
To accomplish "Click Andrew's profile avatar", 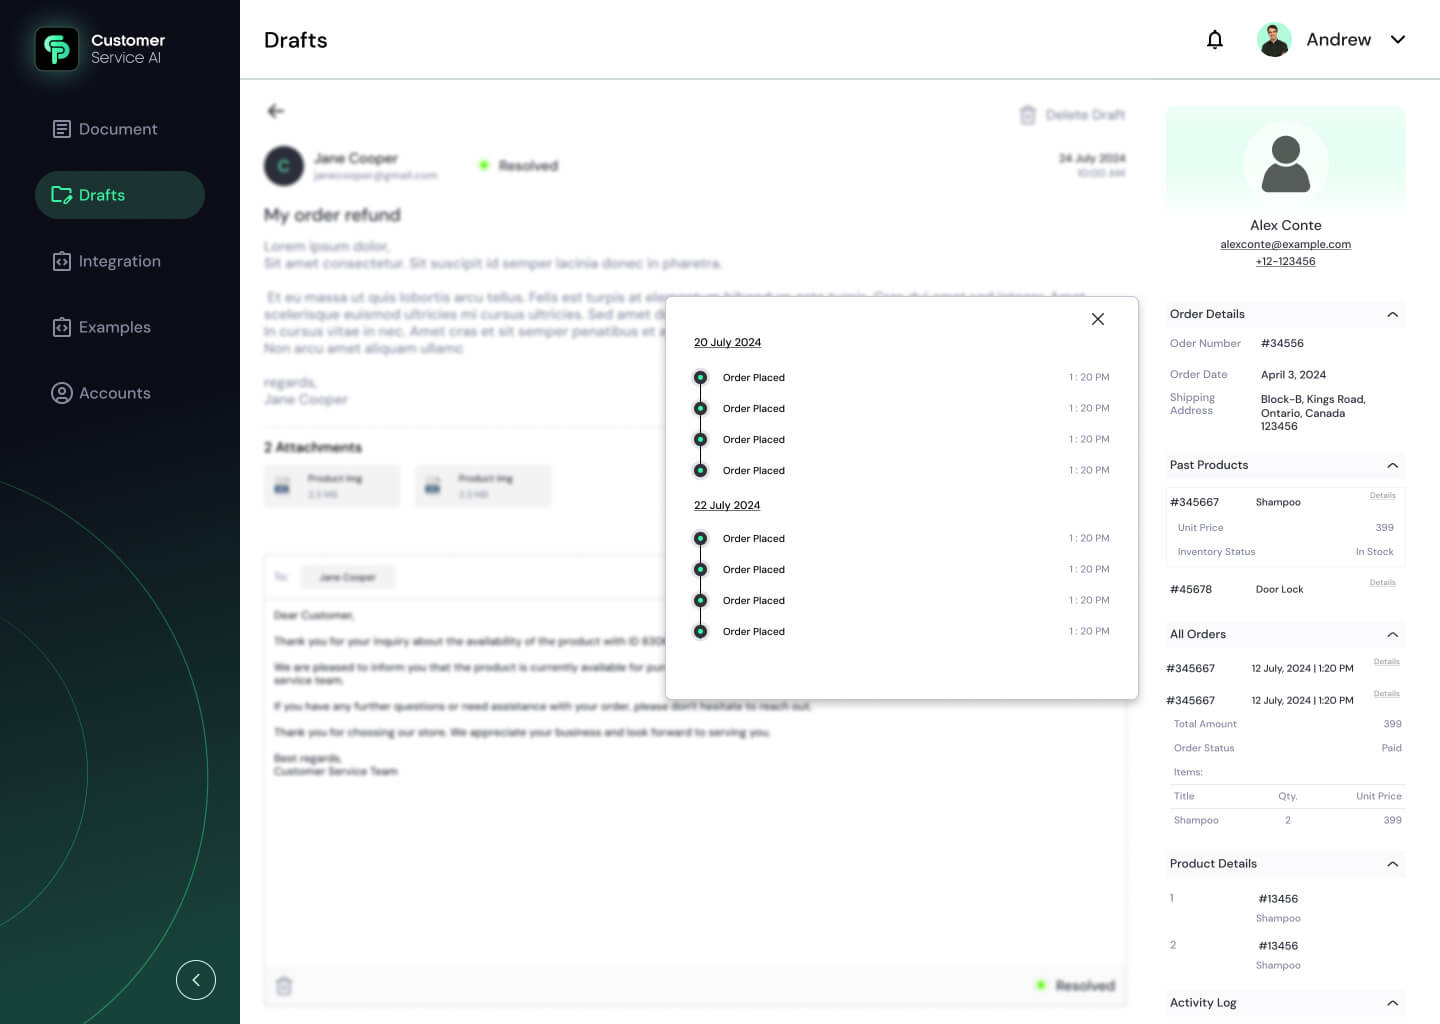I will click(1274, 40).
